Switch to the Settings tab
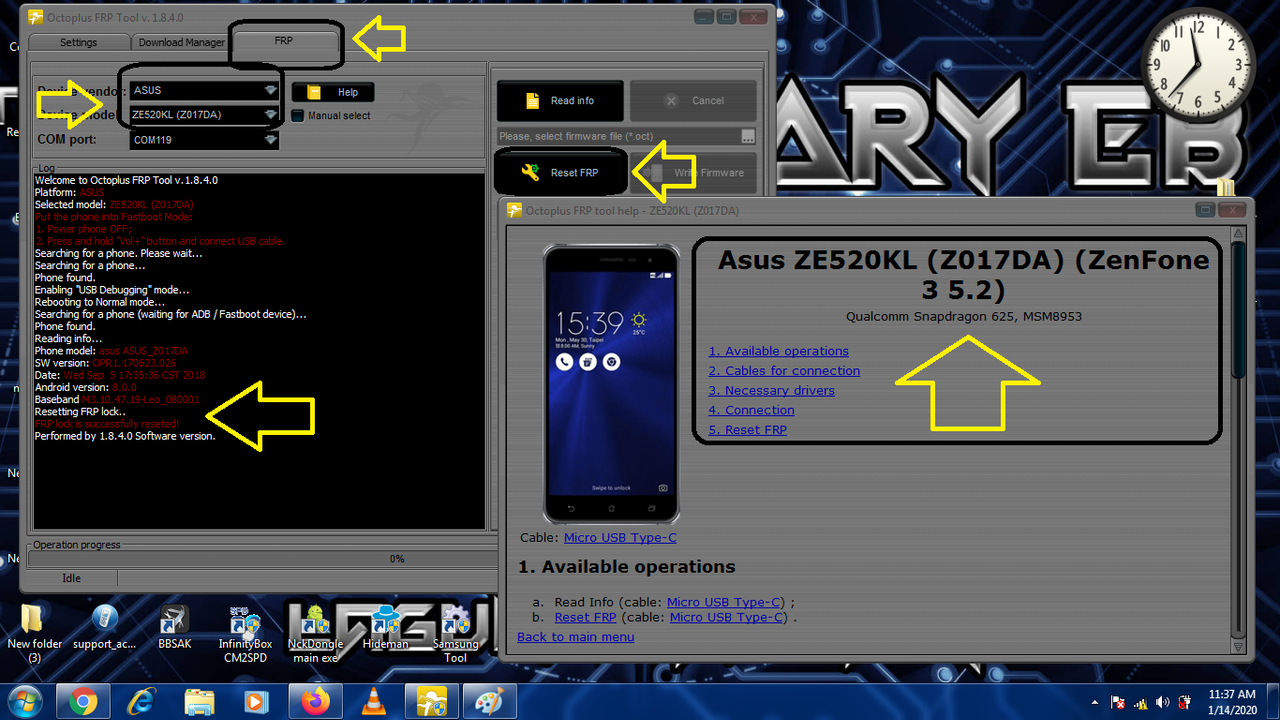Image resolution: width=1280 pixels, height=720 pixels. point(78,42)
